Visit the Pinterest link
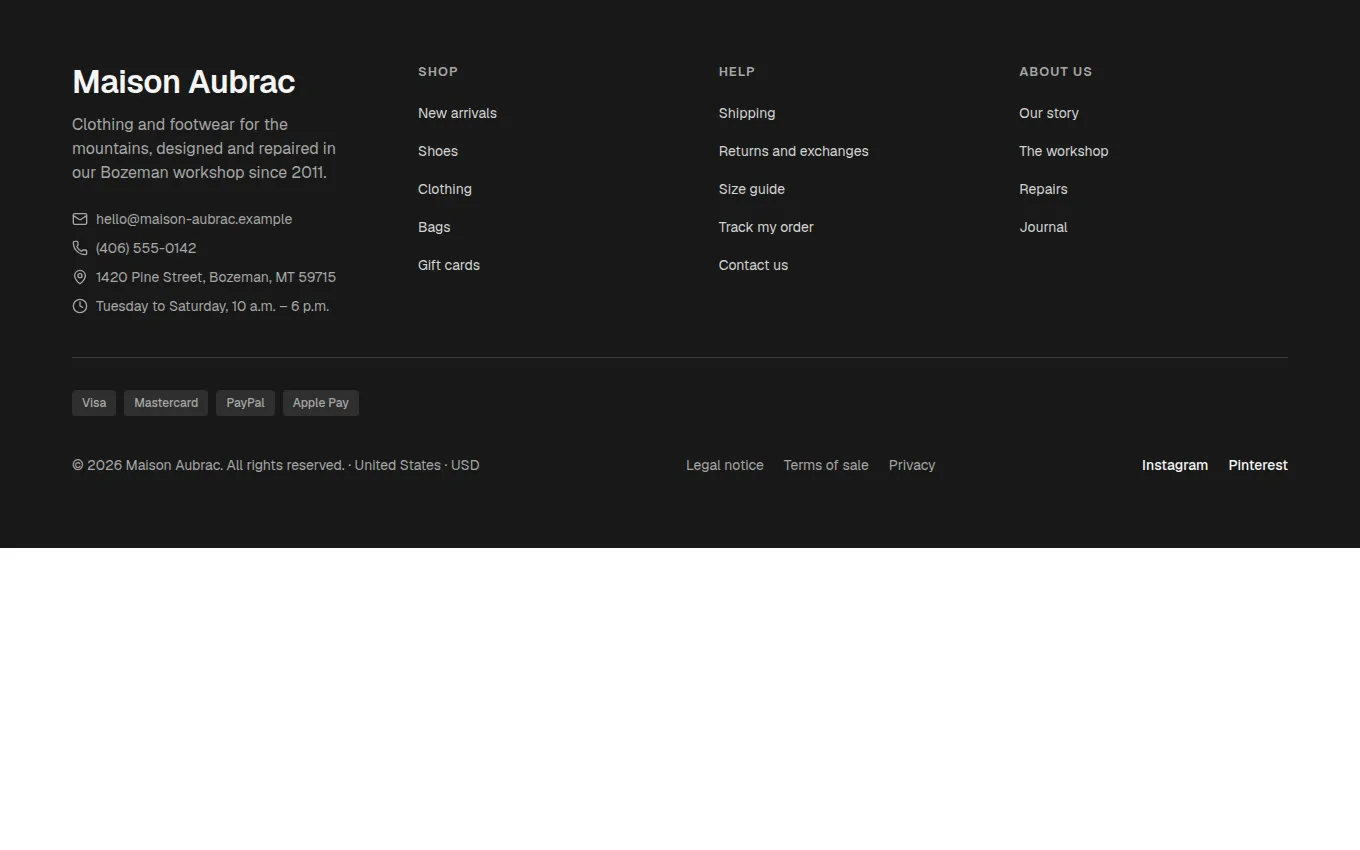 click(x=1258, y=465)
